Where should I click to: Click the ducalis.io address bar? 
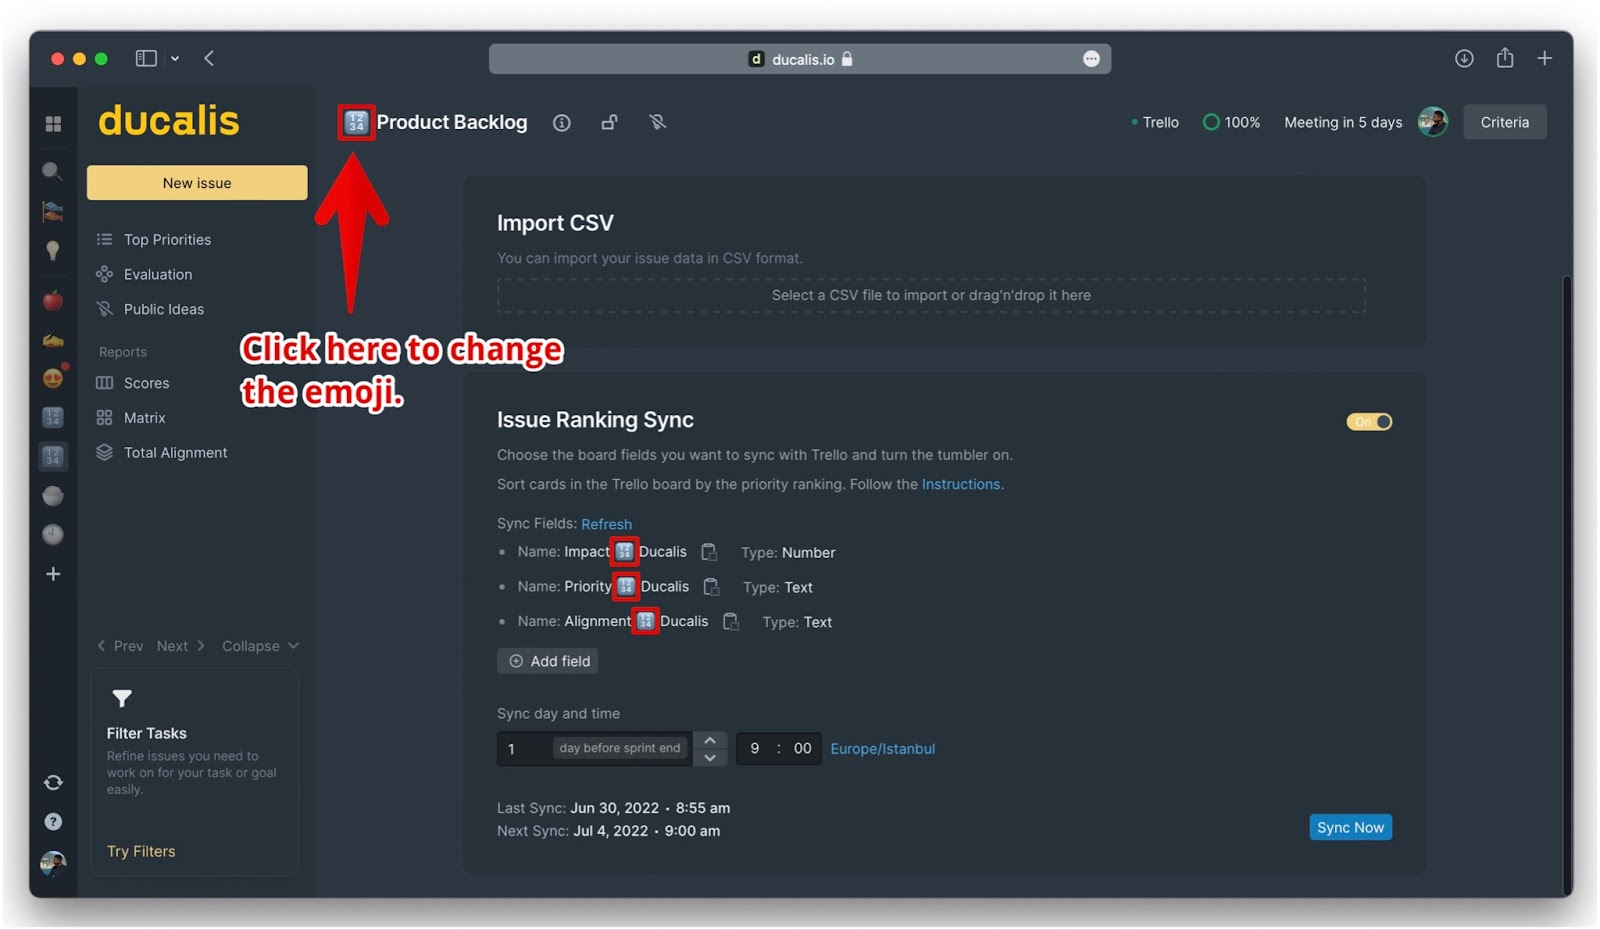800,59
